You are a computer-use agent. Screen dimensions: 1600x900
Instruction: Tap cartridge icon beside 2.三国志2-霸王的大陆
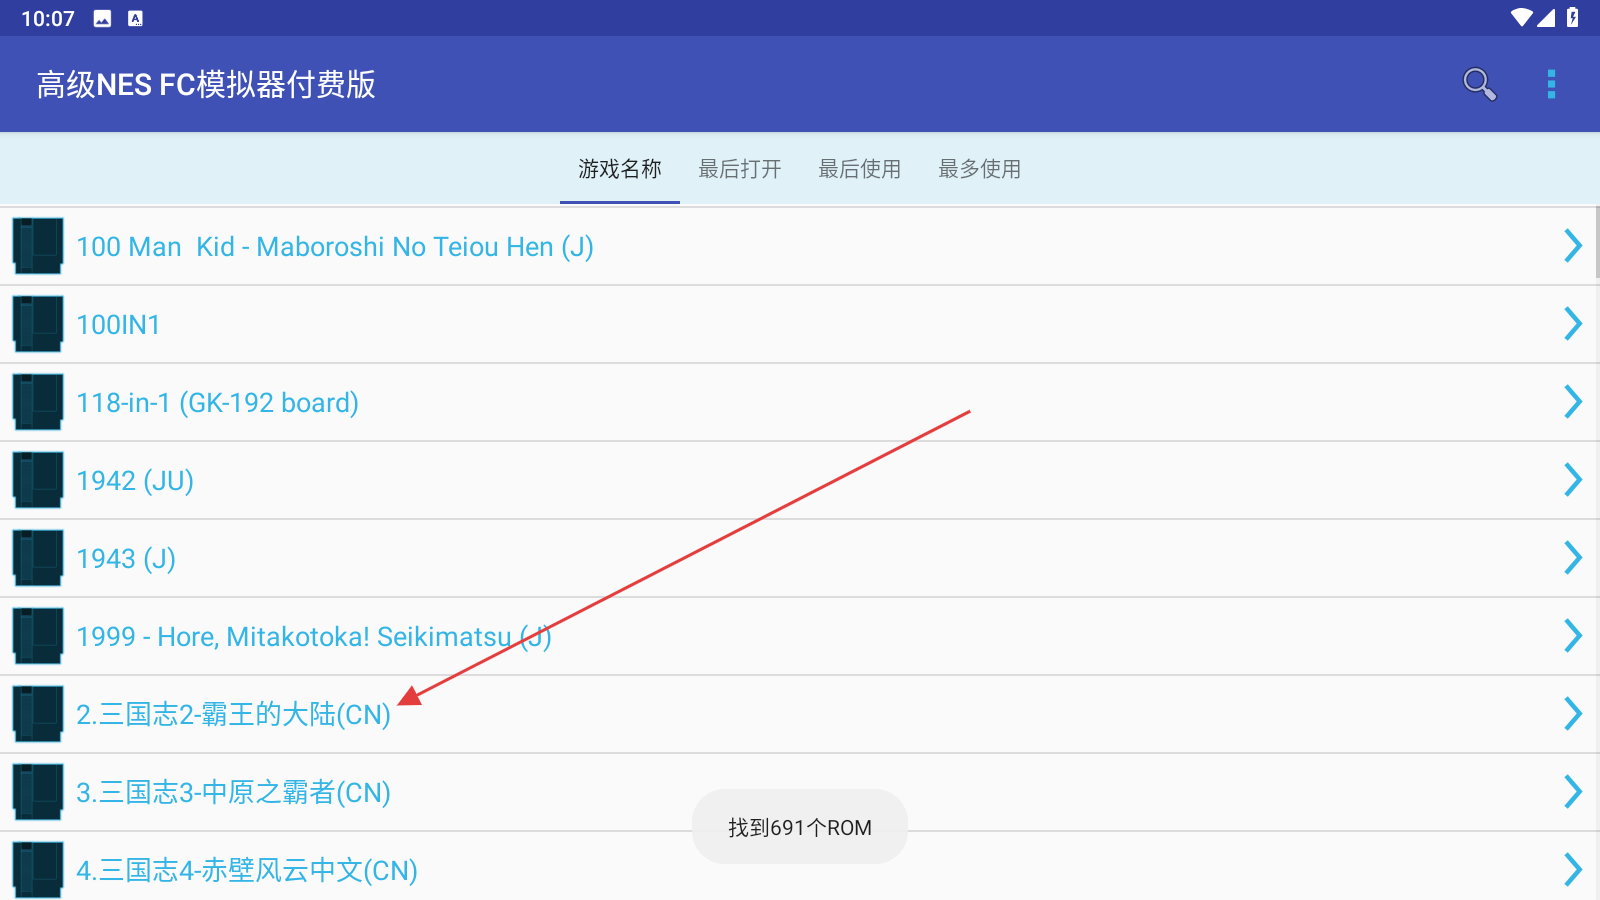(38, 714)
